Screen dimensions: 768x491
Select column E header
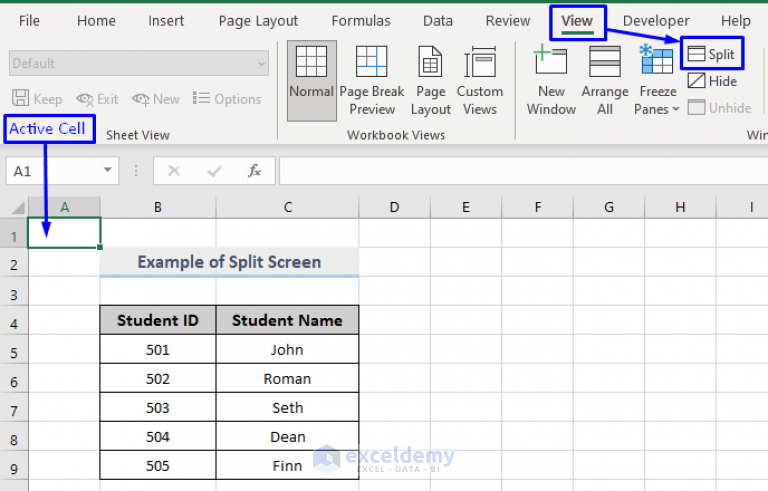coord(466,207)
